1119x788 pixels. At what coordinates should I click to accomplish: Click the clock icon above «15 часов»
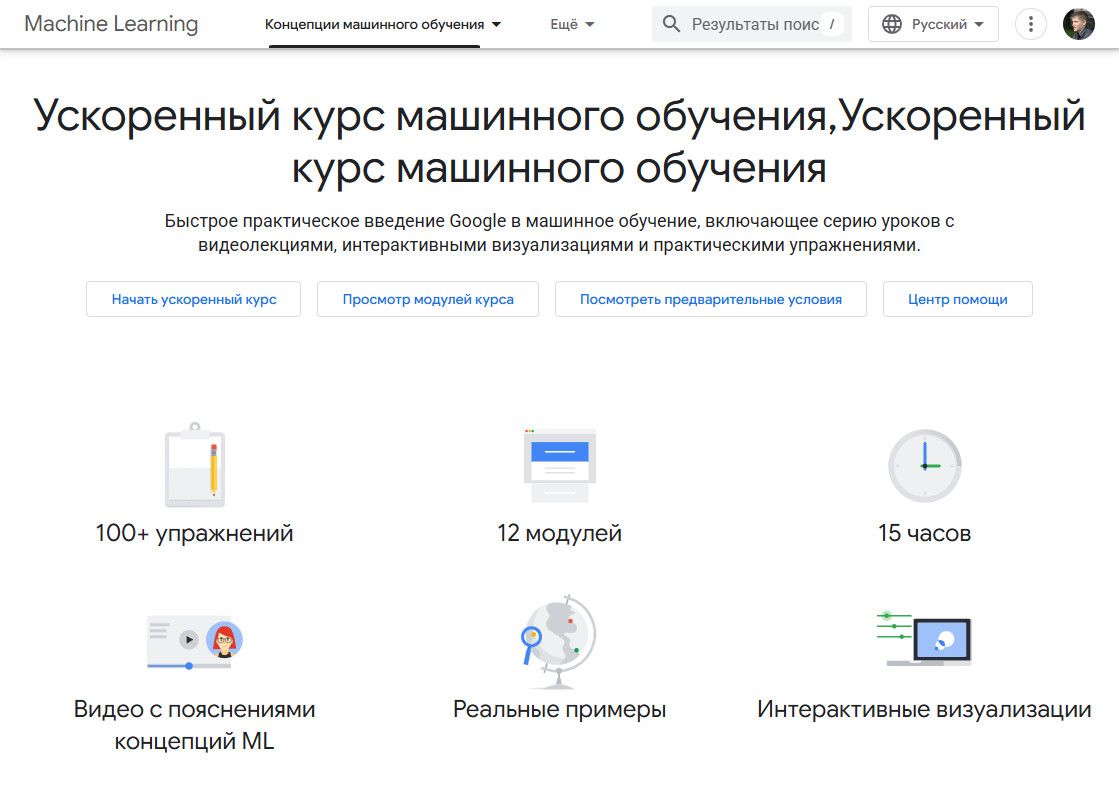(x=925, y=465)
